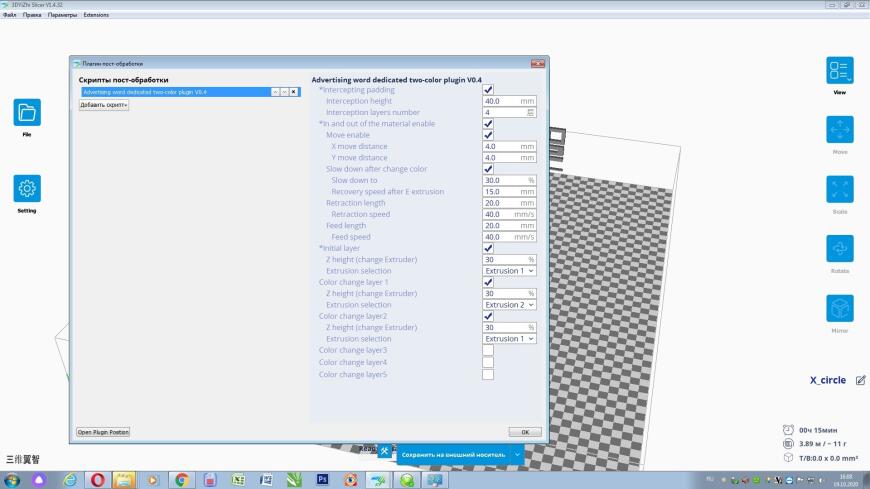Open the Параметры menu
870x489 pixels.
pos(62,15)
